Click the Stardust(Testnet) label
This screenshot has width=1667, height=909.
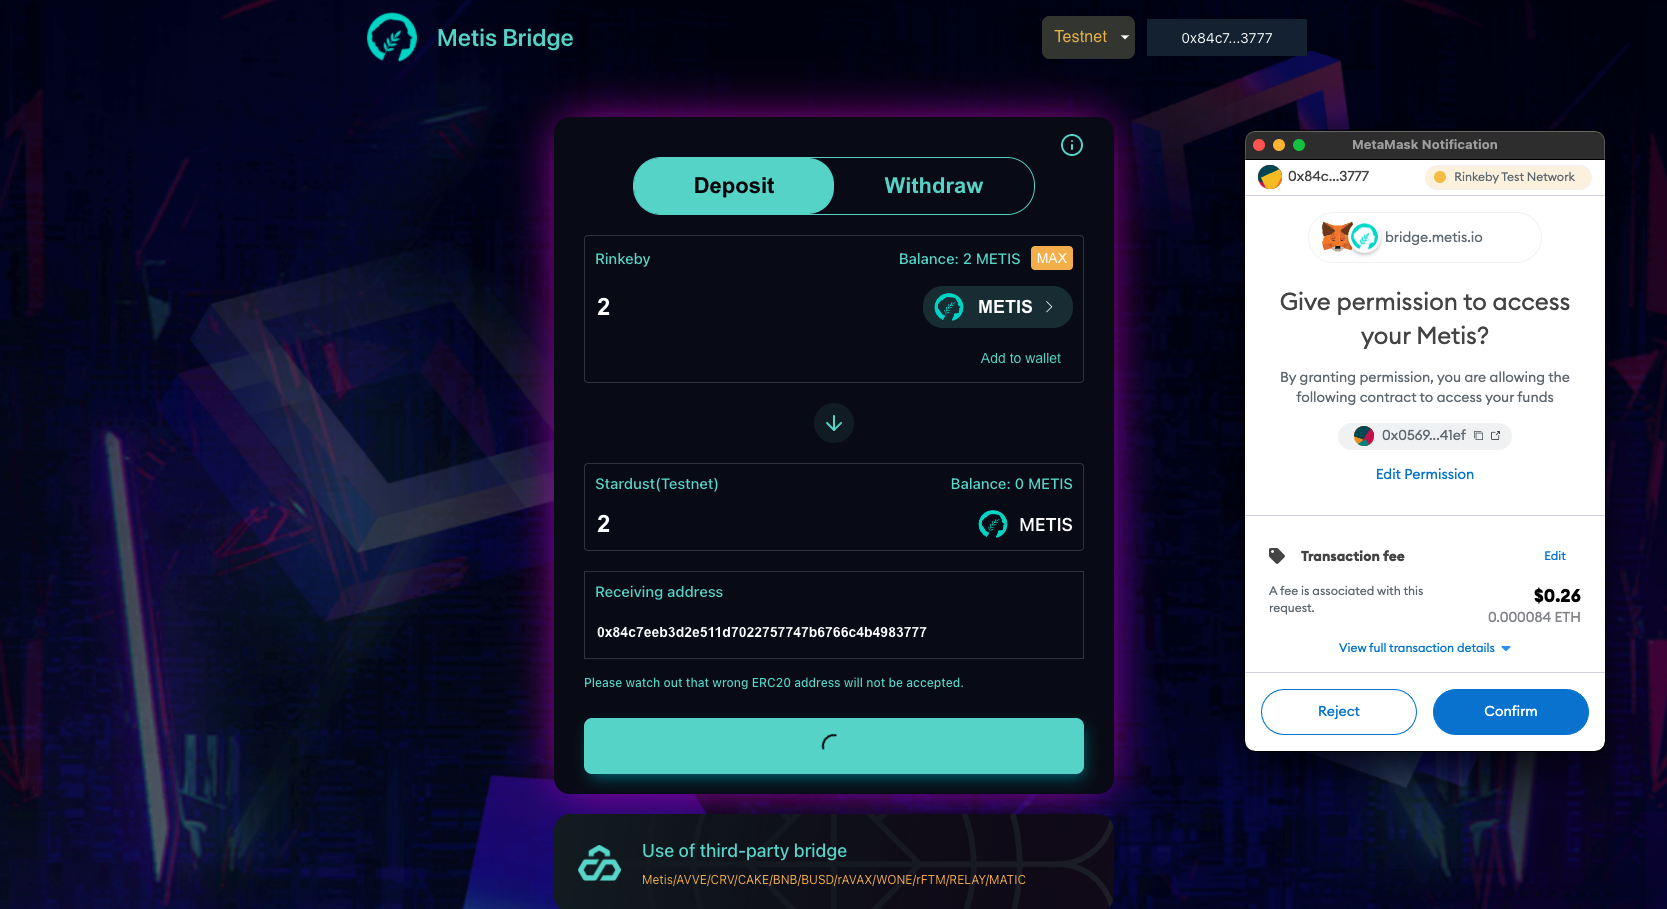click(657, 484)
